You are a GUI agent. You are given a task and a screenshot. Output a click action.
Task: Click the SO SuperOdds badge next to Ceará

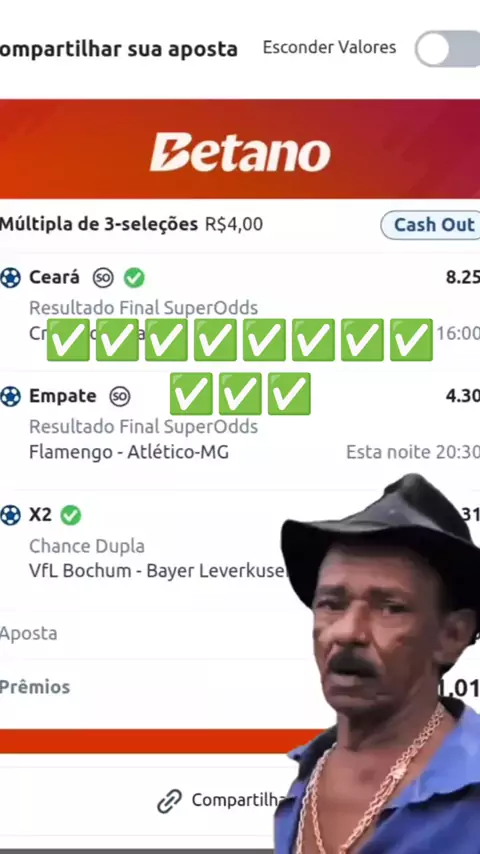click(x=103, y=278)
